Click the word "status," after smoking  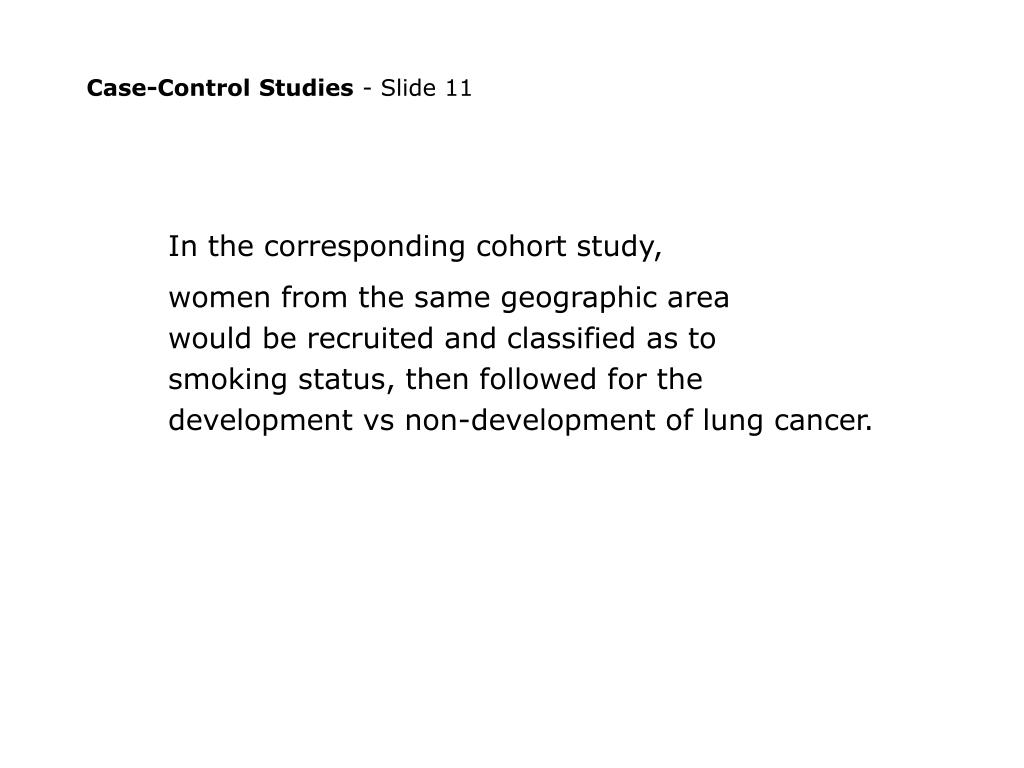point(346,380)
